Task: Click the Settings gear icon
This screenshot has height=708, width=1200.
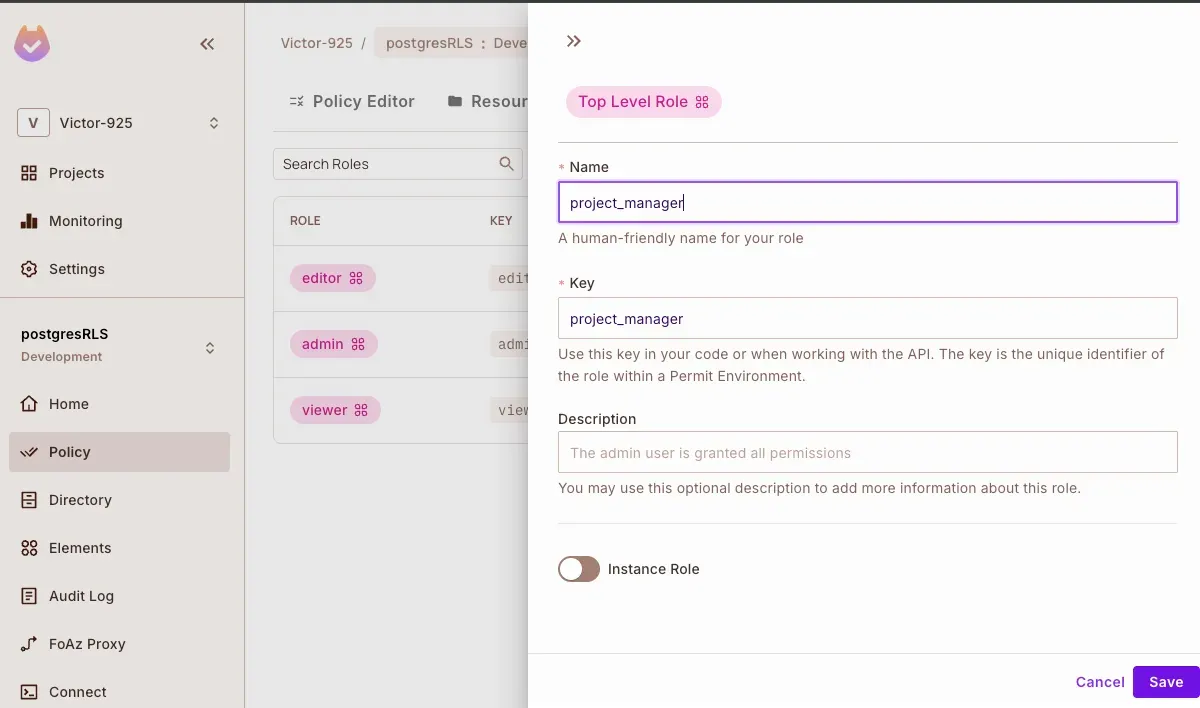Action: click(x=29, y=269)
